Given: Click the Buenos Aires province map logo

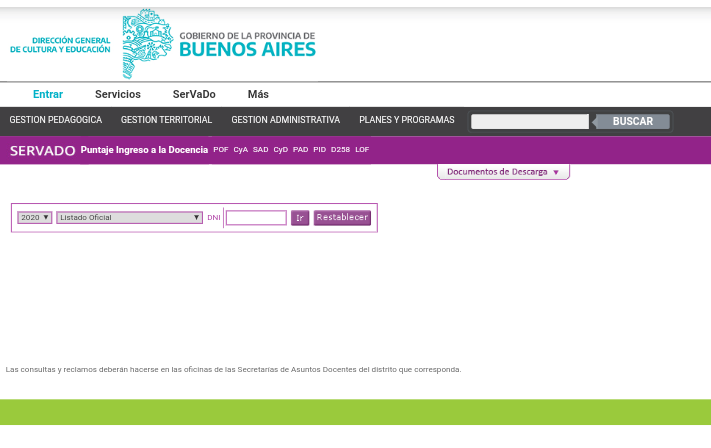Looking at the screenshot, I should coord(147,44).
